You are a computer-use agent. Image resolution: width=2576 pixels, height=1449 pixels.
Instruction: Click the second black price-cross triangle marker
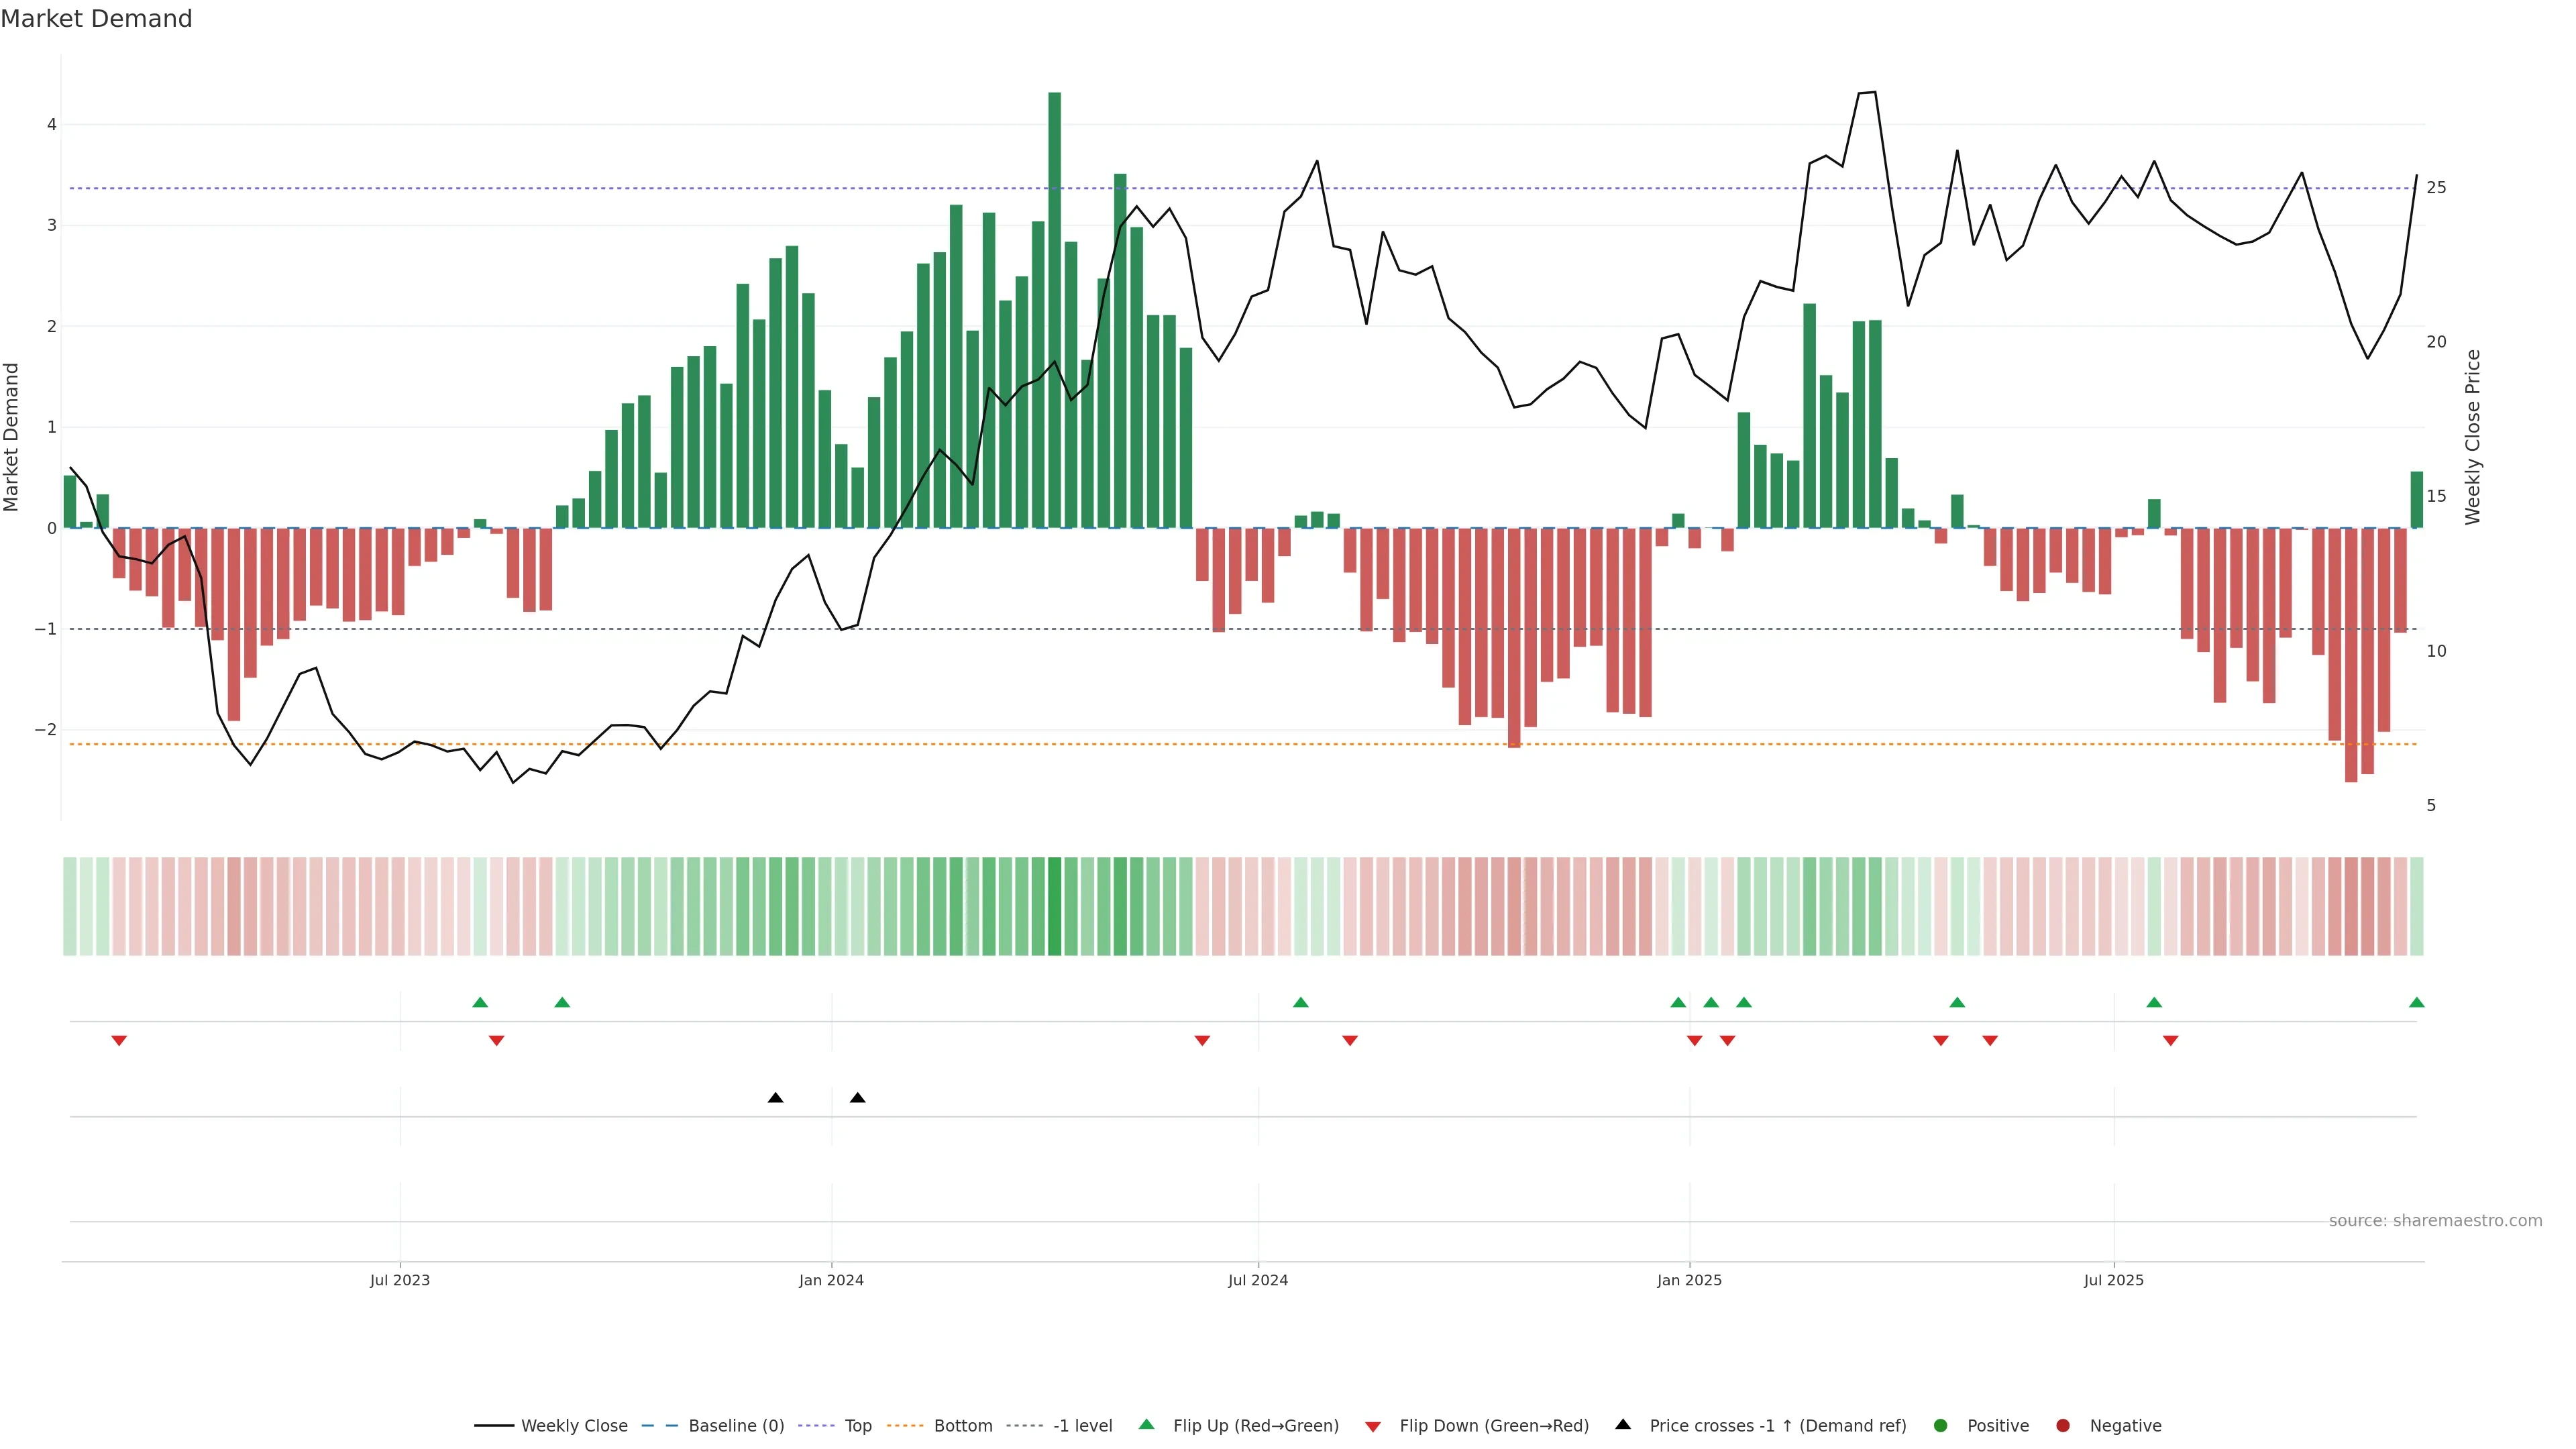pos(857,1098)
